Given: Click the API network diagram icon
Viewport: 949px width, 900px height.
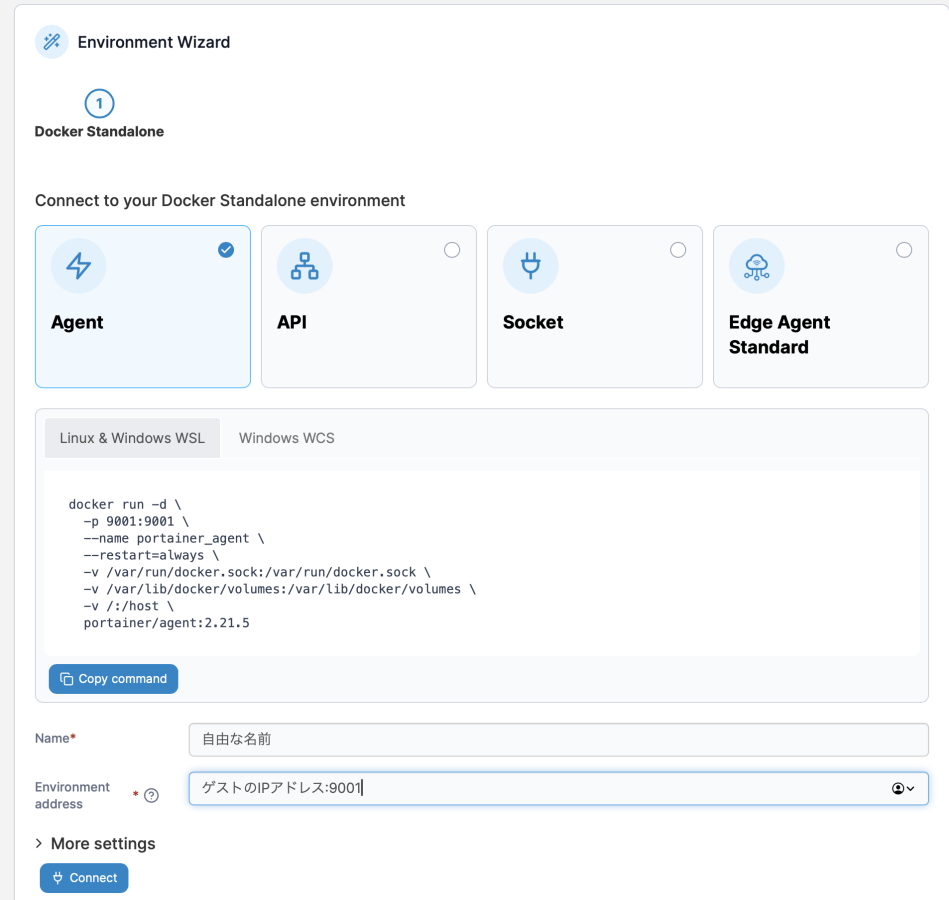Looking at the screenshot, I should point(304,266).
